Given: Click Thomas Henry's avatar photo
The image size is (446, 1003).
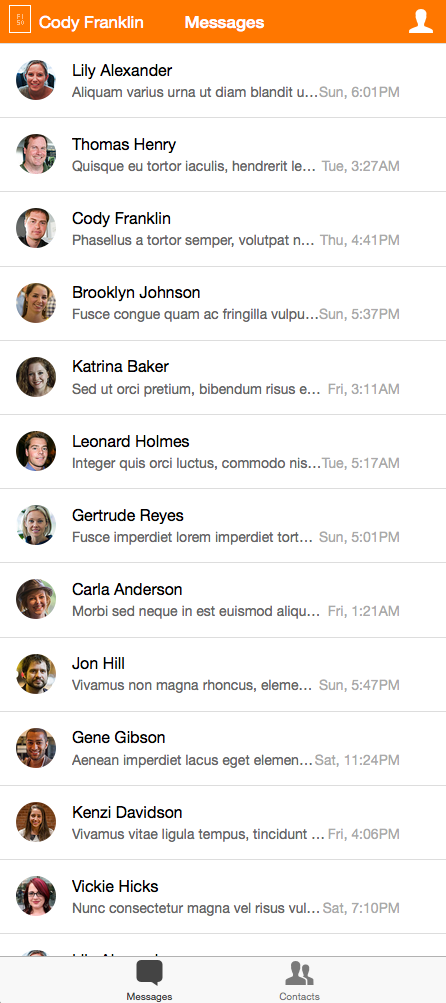Looking at the screenshot, I should pyautogui.click(x=36, y=154).
